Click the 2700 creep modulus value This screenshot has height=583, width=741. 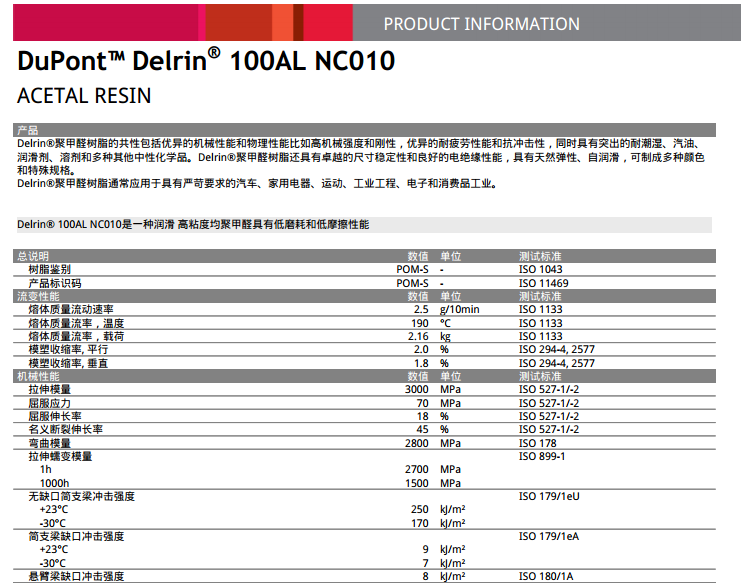[x=416, y=470]
